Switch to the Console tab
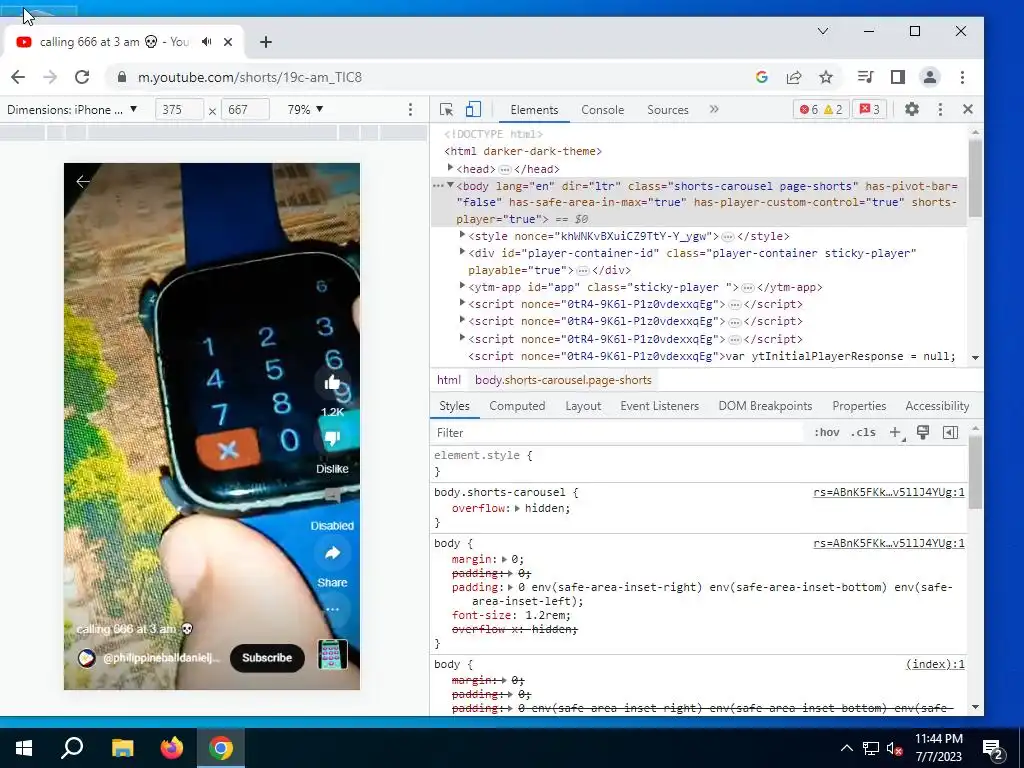This screenshot has height=768, width=1024. (x=603, y=110)
